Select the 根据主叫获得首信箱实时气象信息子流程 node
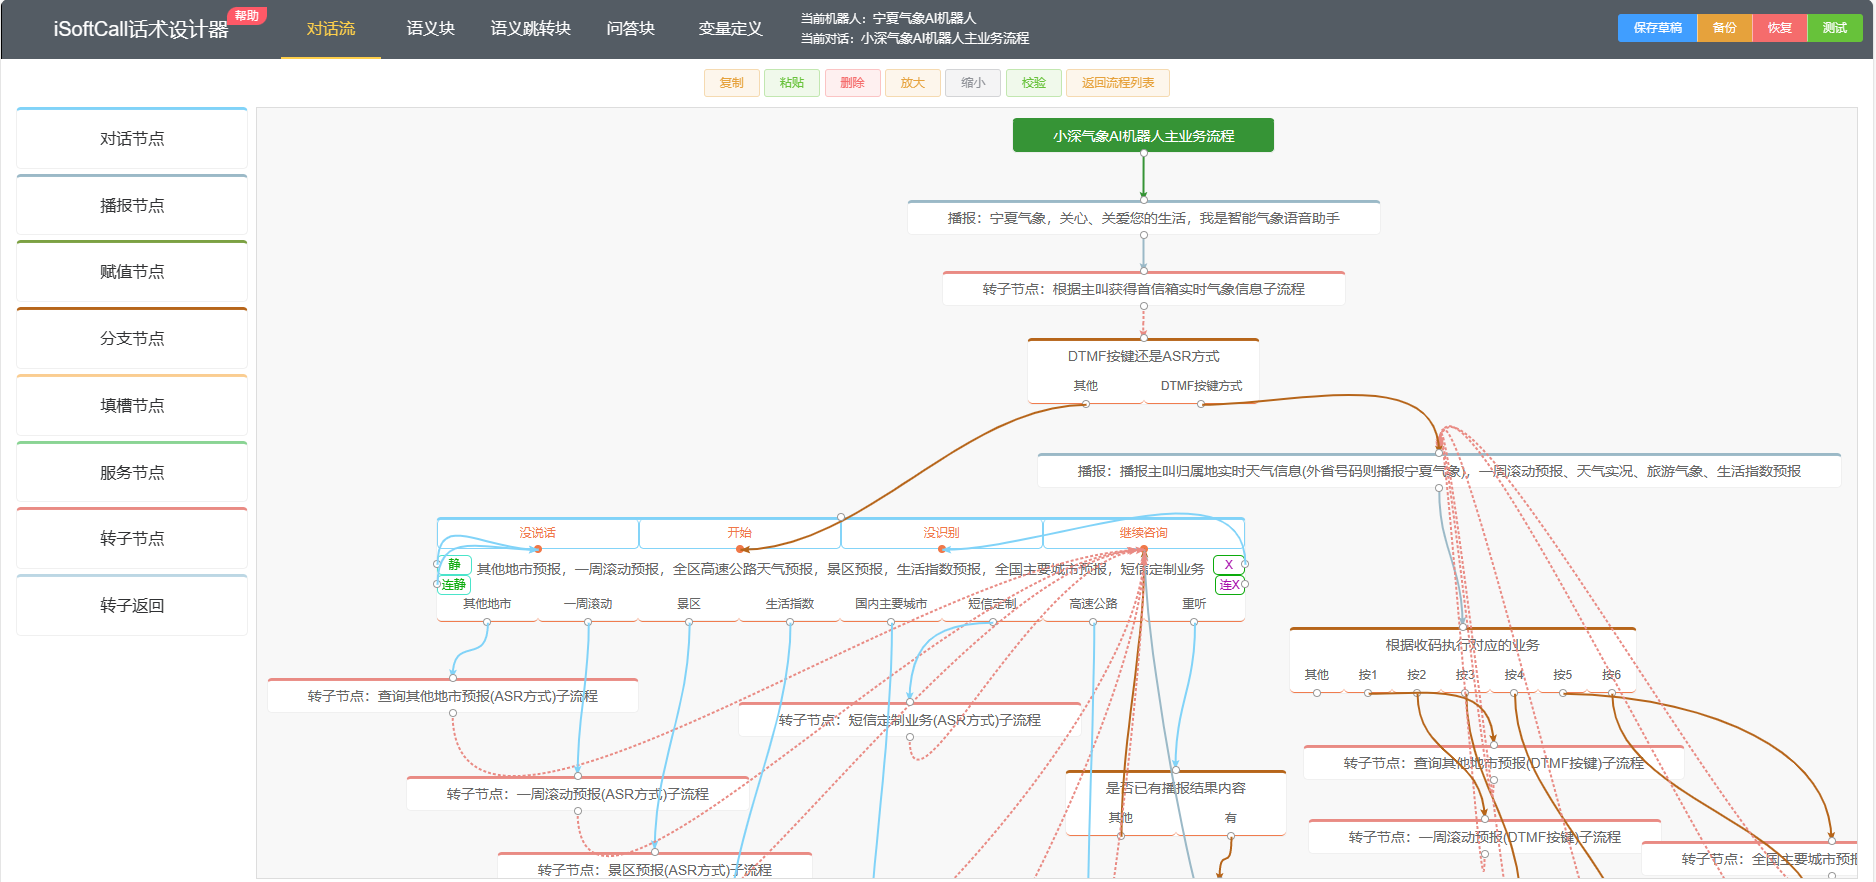Image resolution: width=1876 pixels, height=882 pixels. click(x=1144, y=289)
